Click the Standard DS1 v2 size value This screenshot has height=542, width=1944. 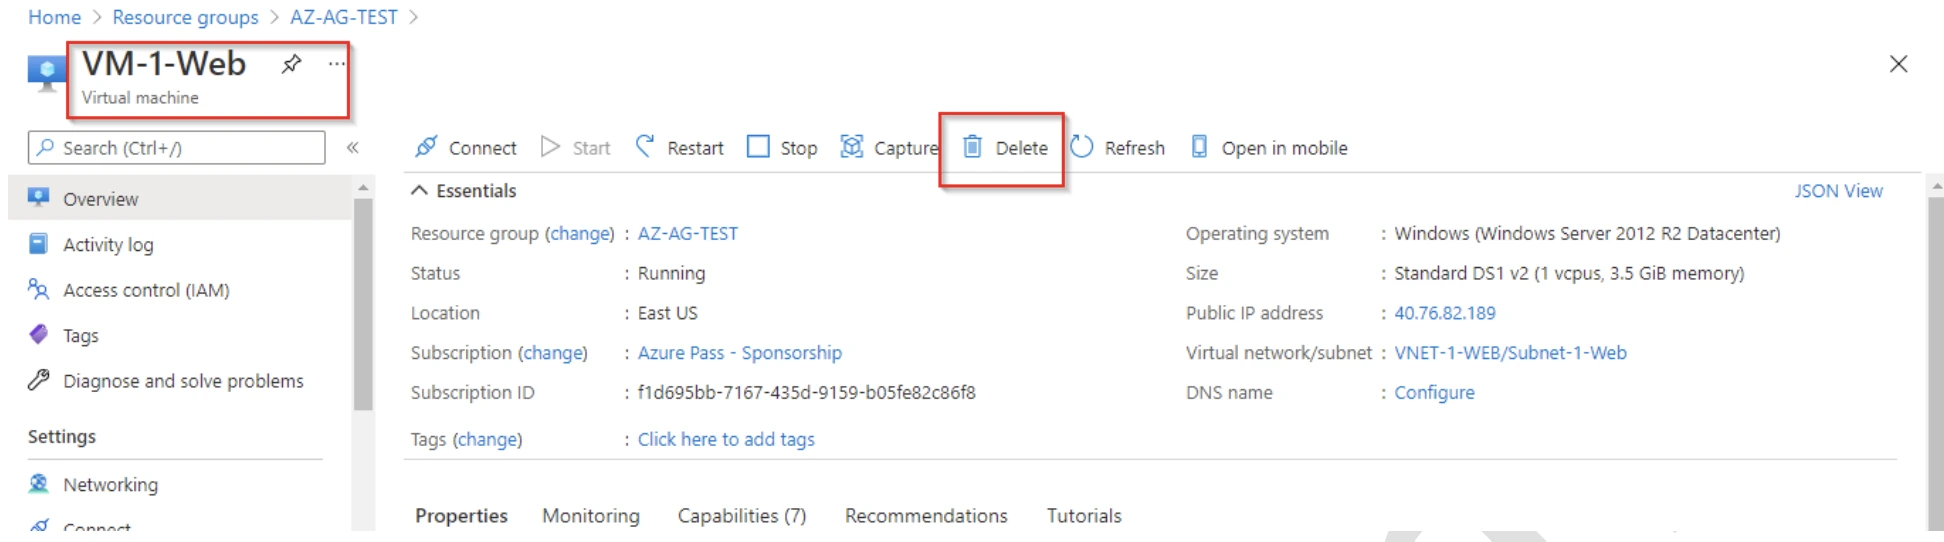[1569, 272]
